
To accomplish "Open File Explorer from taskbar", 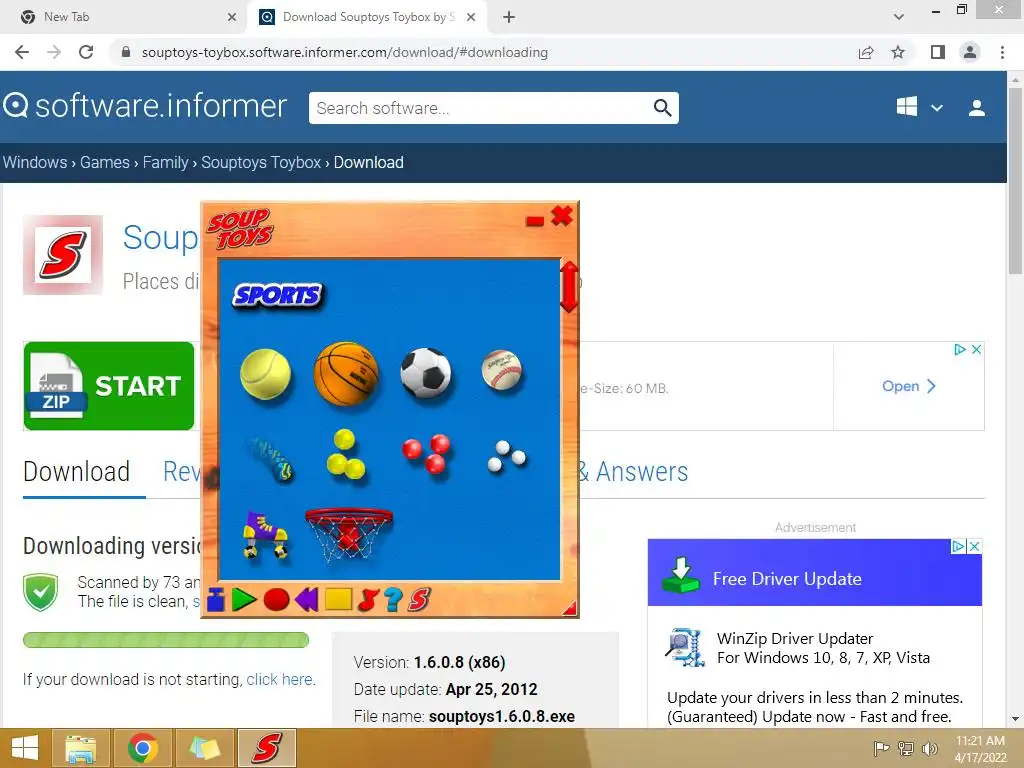I will point(80,748).
